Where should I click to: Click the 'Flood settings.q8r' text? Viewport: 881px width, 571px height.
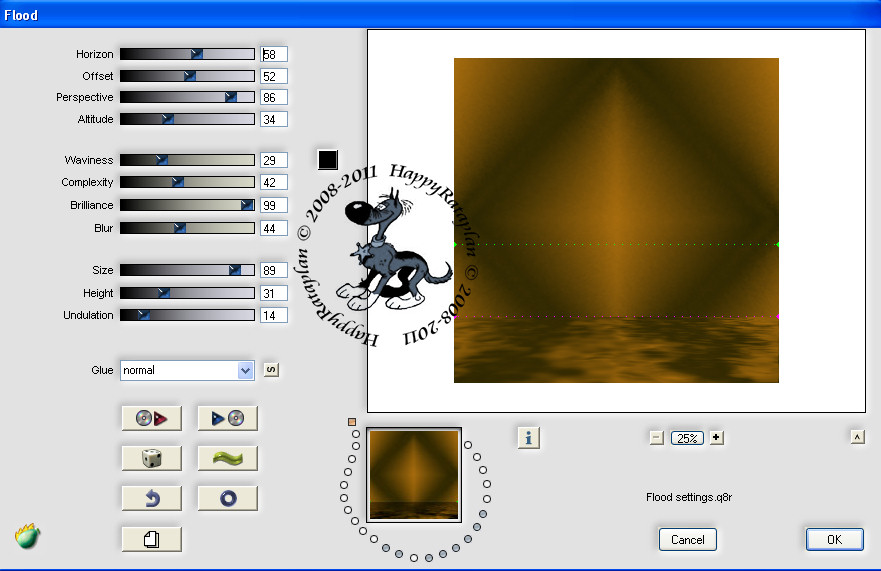click(x=689, y=497)
